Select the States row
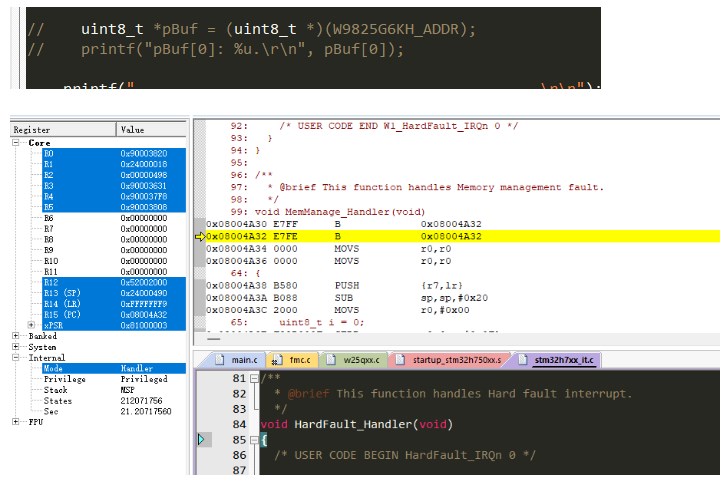This screenshot has width=722, height=485. (114, 401)
